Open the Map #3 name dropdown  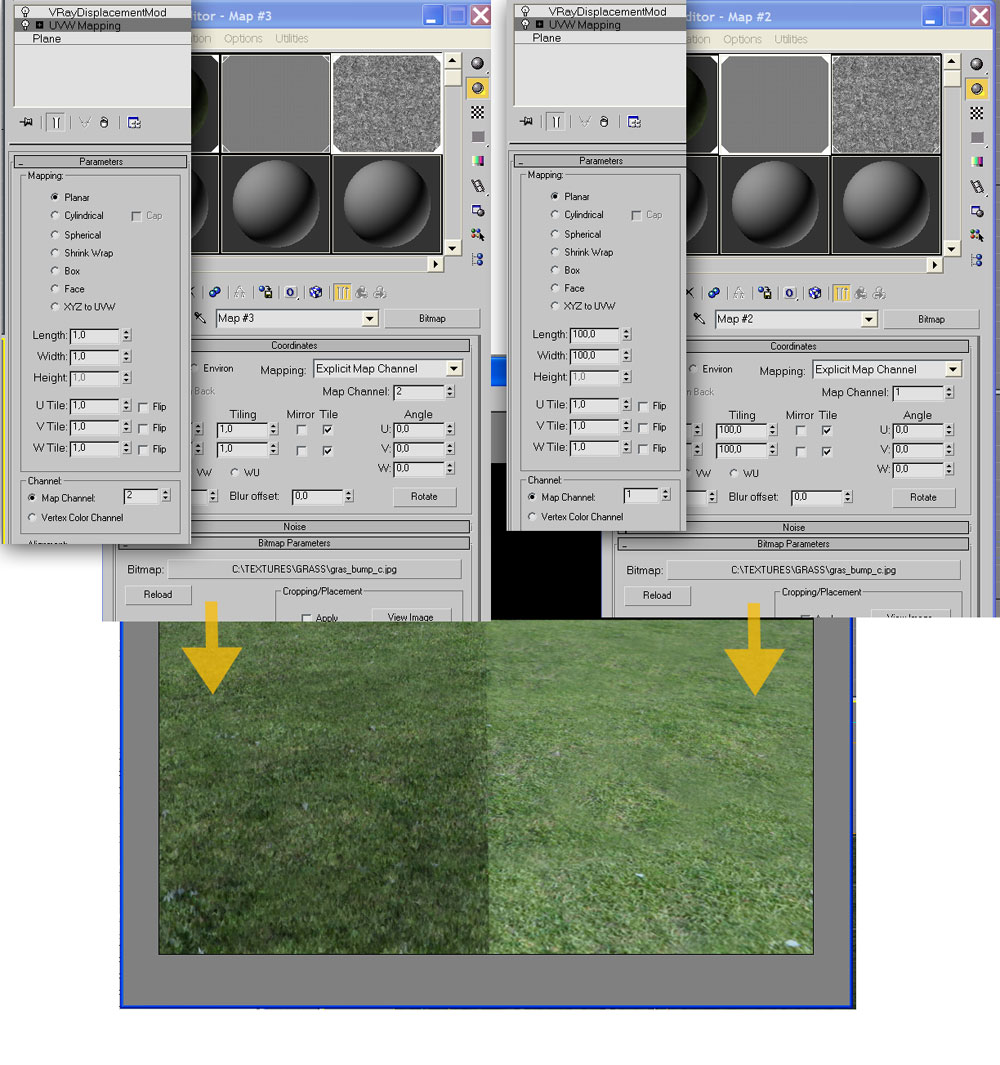point(370,318)
